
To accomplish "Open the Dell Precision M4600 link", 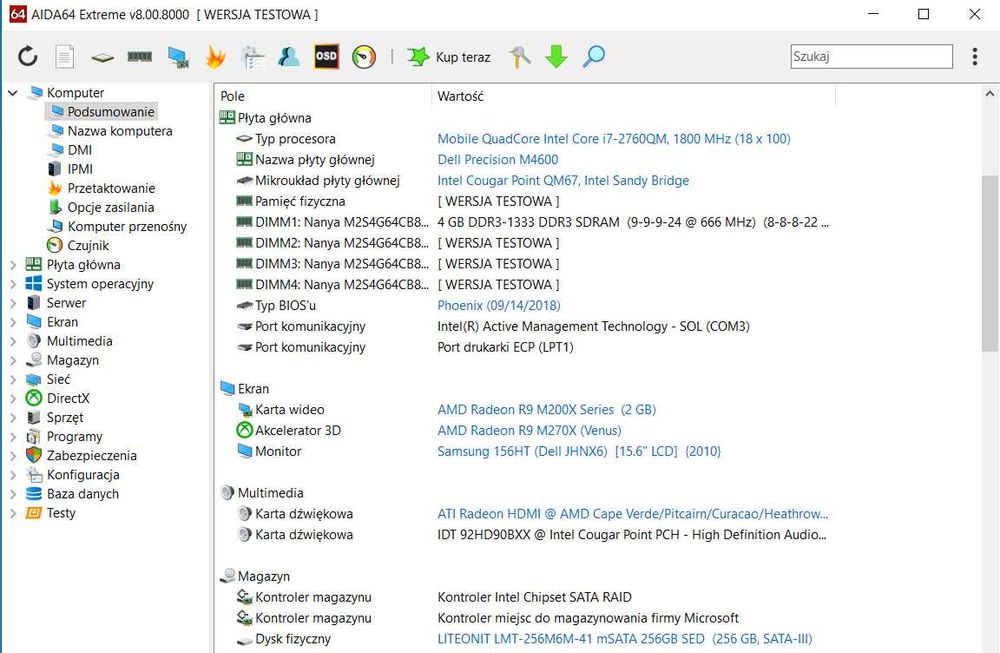I will pyautogui.click(x=497, y=159).
